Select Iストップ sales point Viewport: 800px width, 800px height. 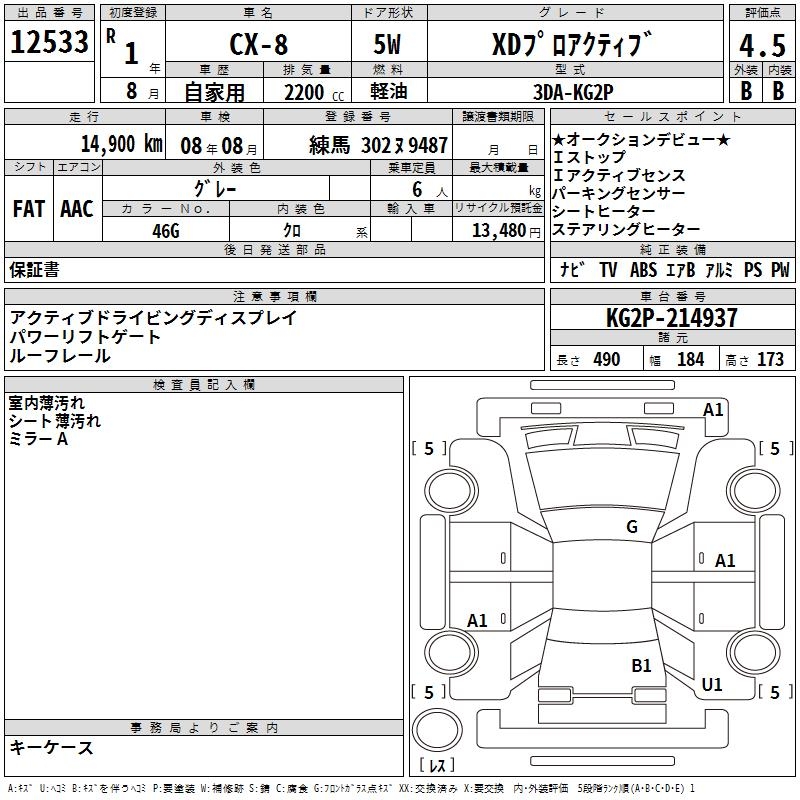(589, 157)
